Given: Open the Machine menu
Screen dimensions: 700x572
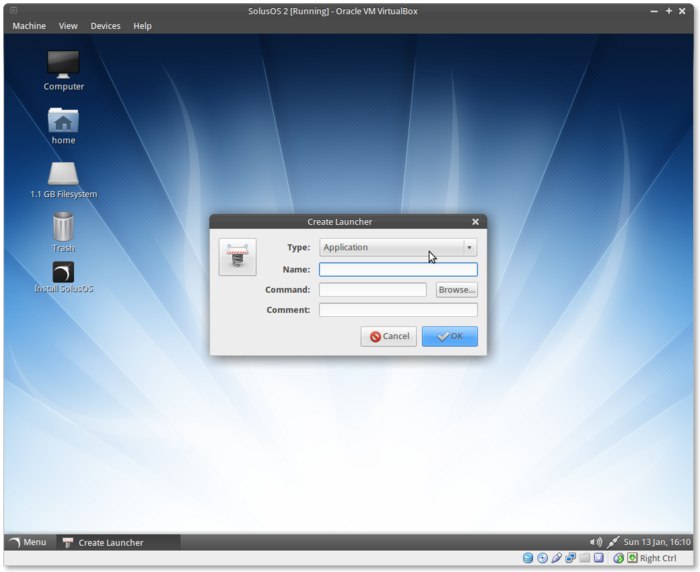Looking at the screenshot, I should click(29, 26).
